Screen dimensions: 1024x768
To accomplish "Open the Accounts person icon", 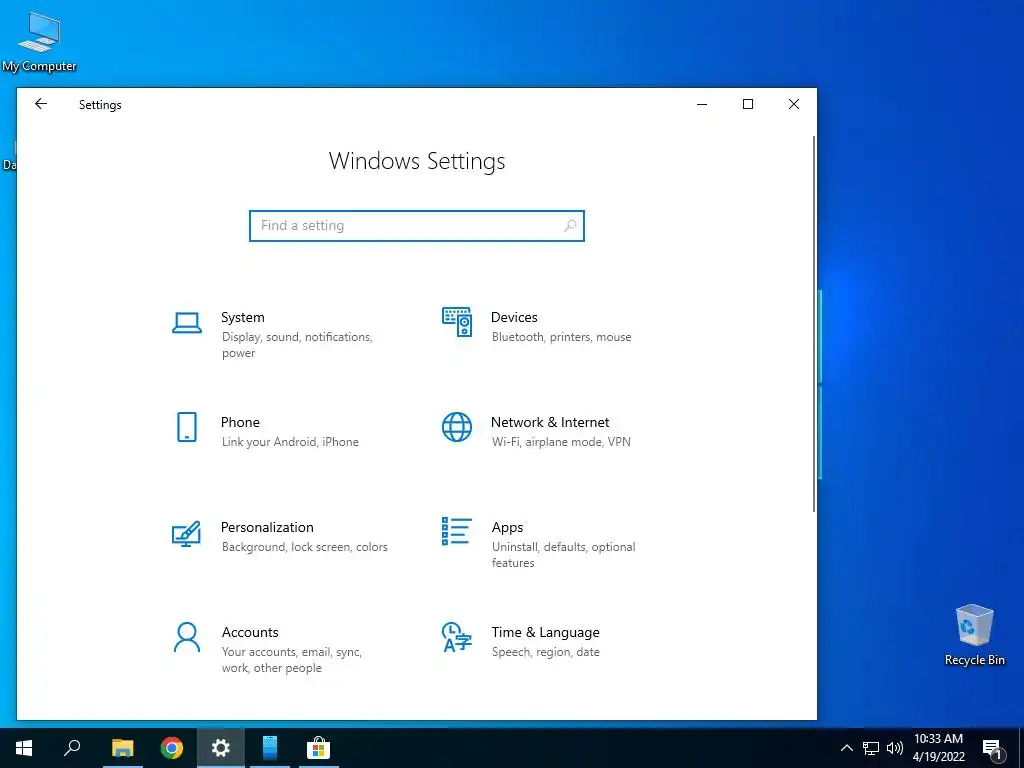I will click(187, 637).
